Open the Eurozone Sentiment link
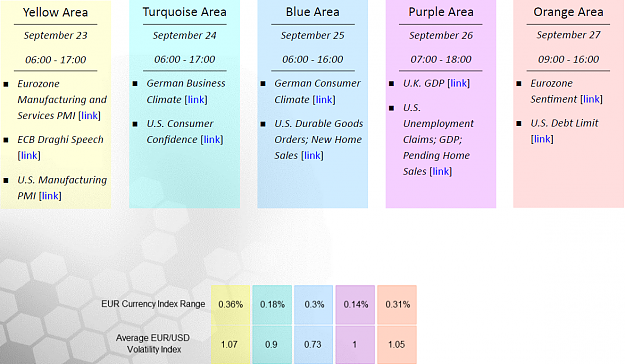This screenshot has width=625, height=364. (x=592, y=99)
